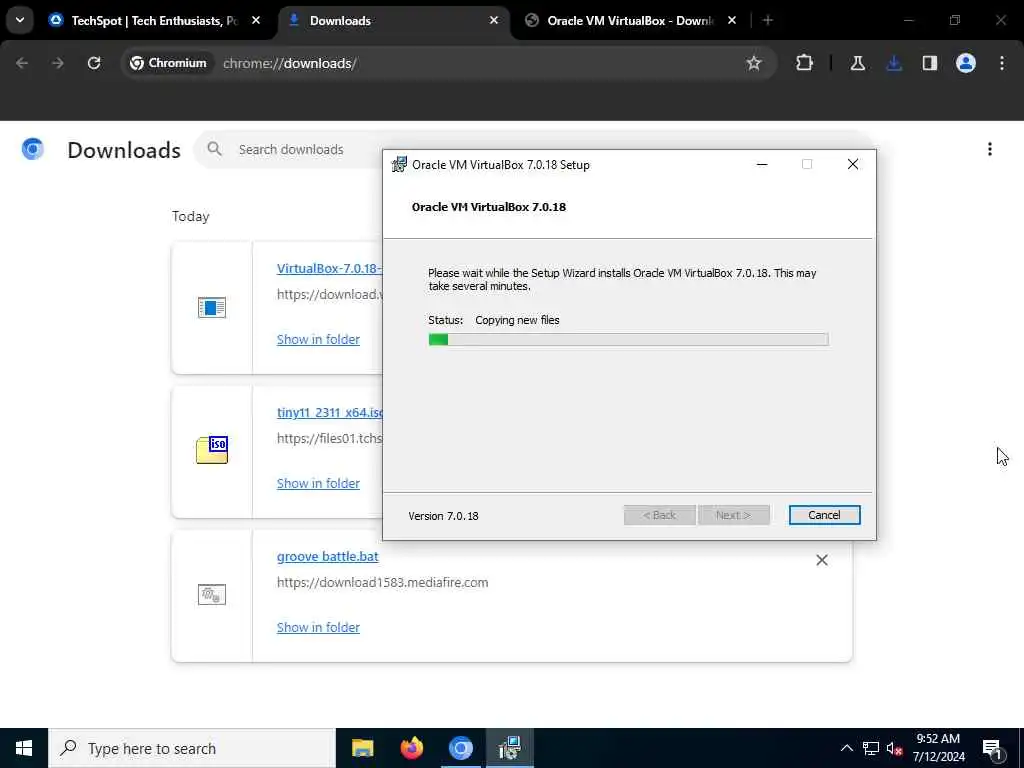This screenshot has width=1024, height=768.
Task: Close the TechSpot tab
Action: (x=256, y=21)
